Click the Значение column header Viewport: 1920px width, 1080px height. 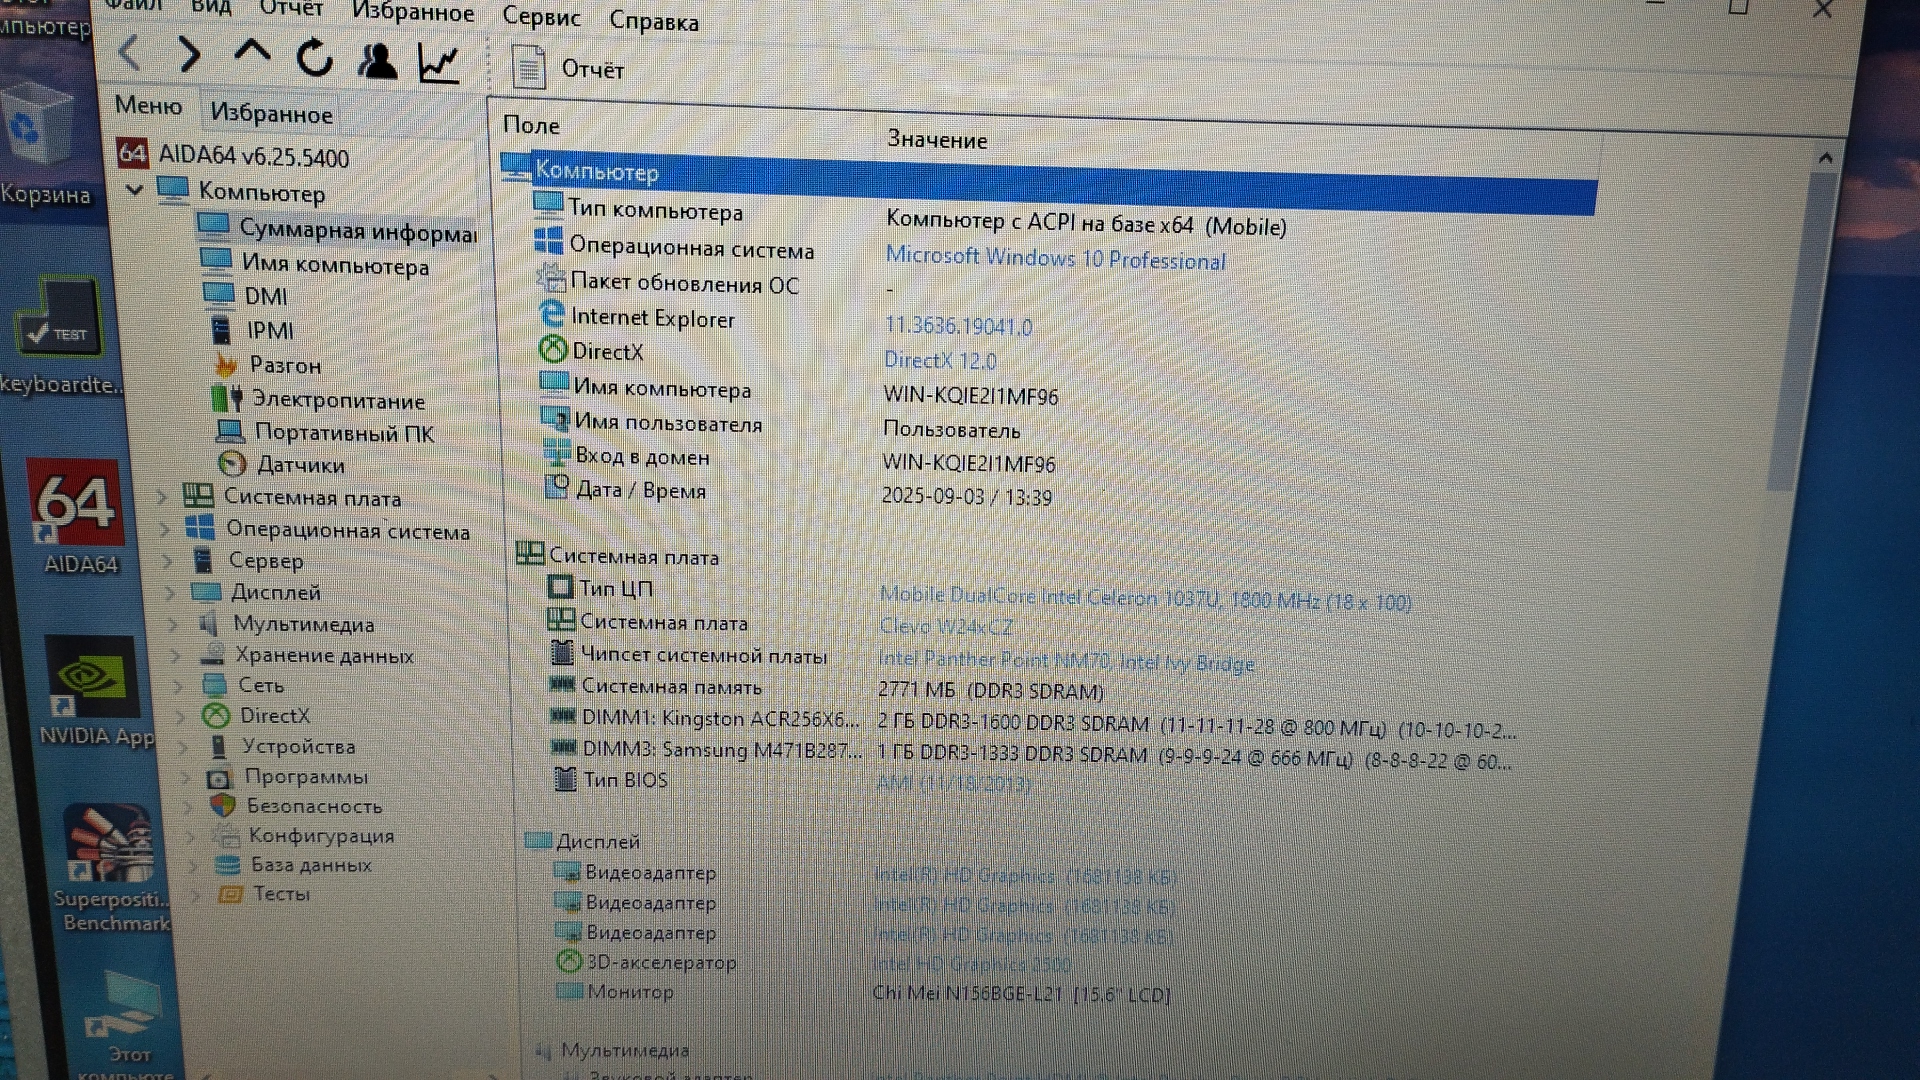937,140
